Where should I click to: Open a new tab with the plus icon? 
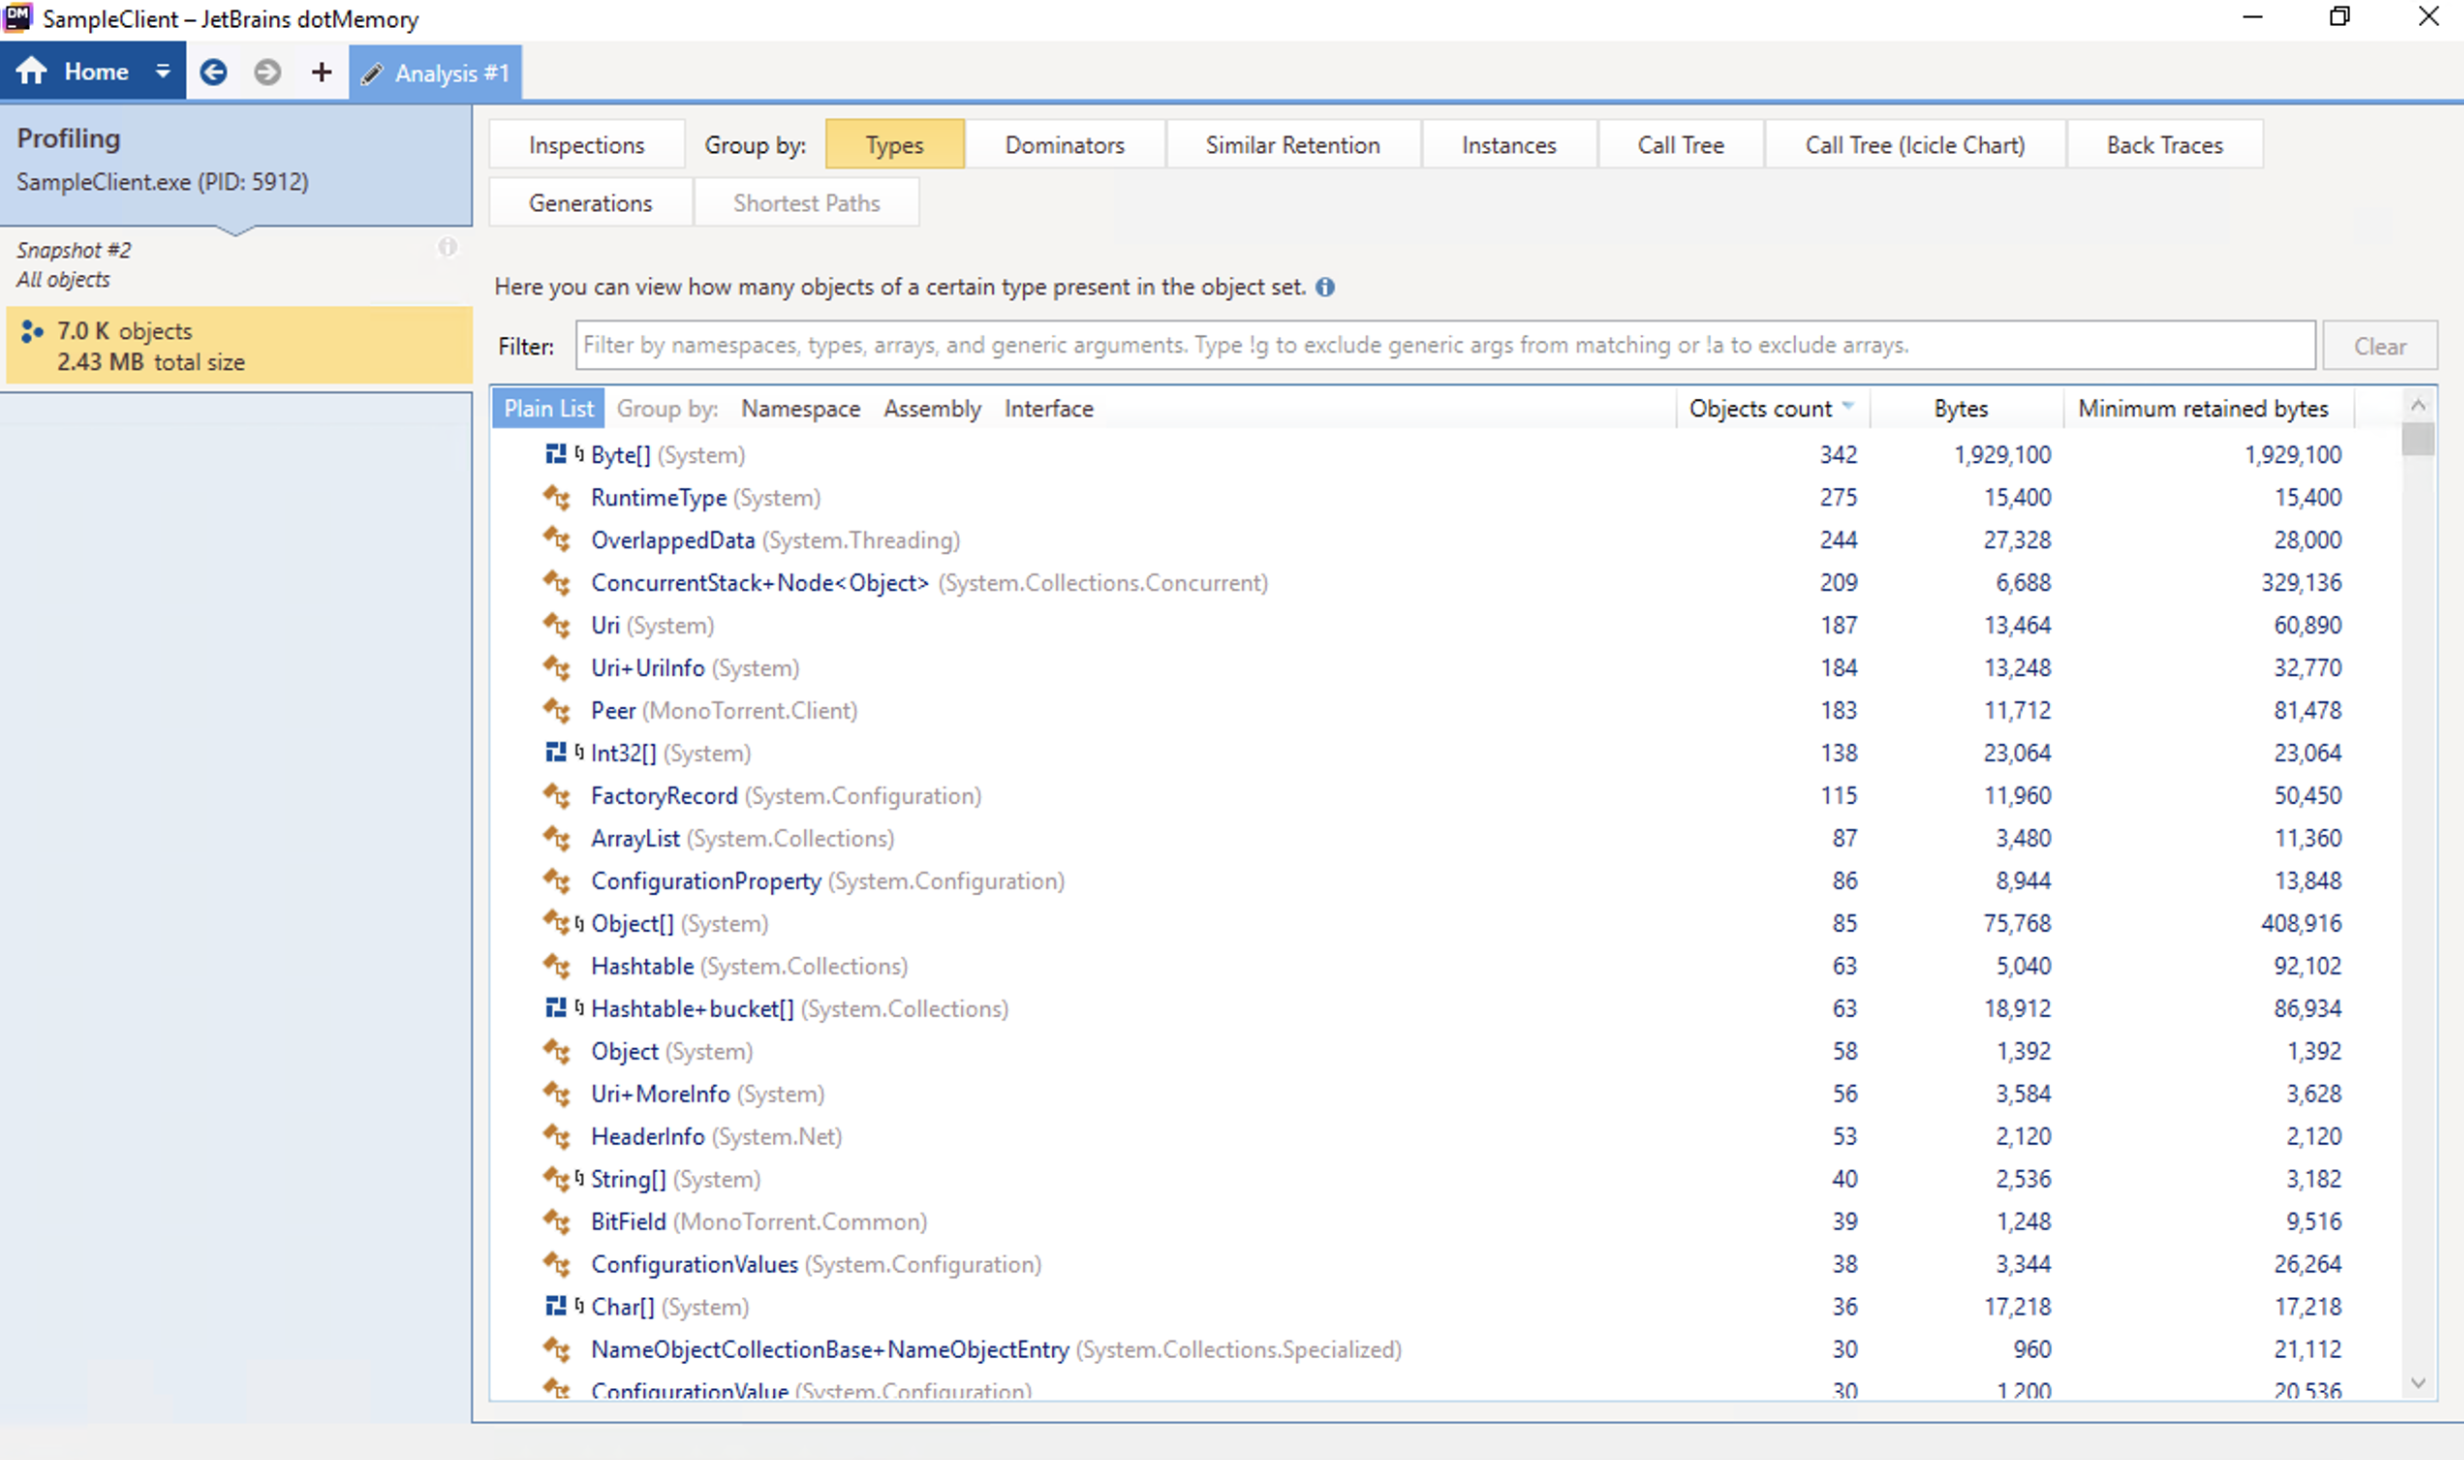coord(320,71)
